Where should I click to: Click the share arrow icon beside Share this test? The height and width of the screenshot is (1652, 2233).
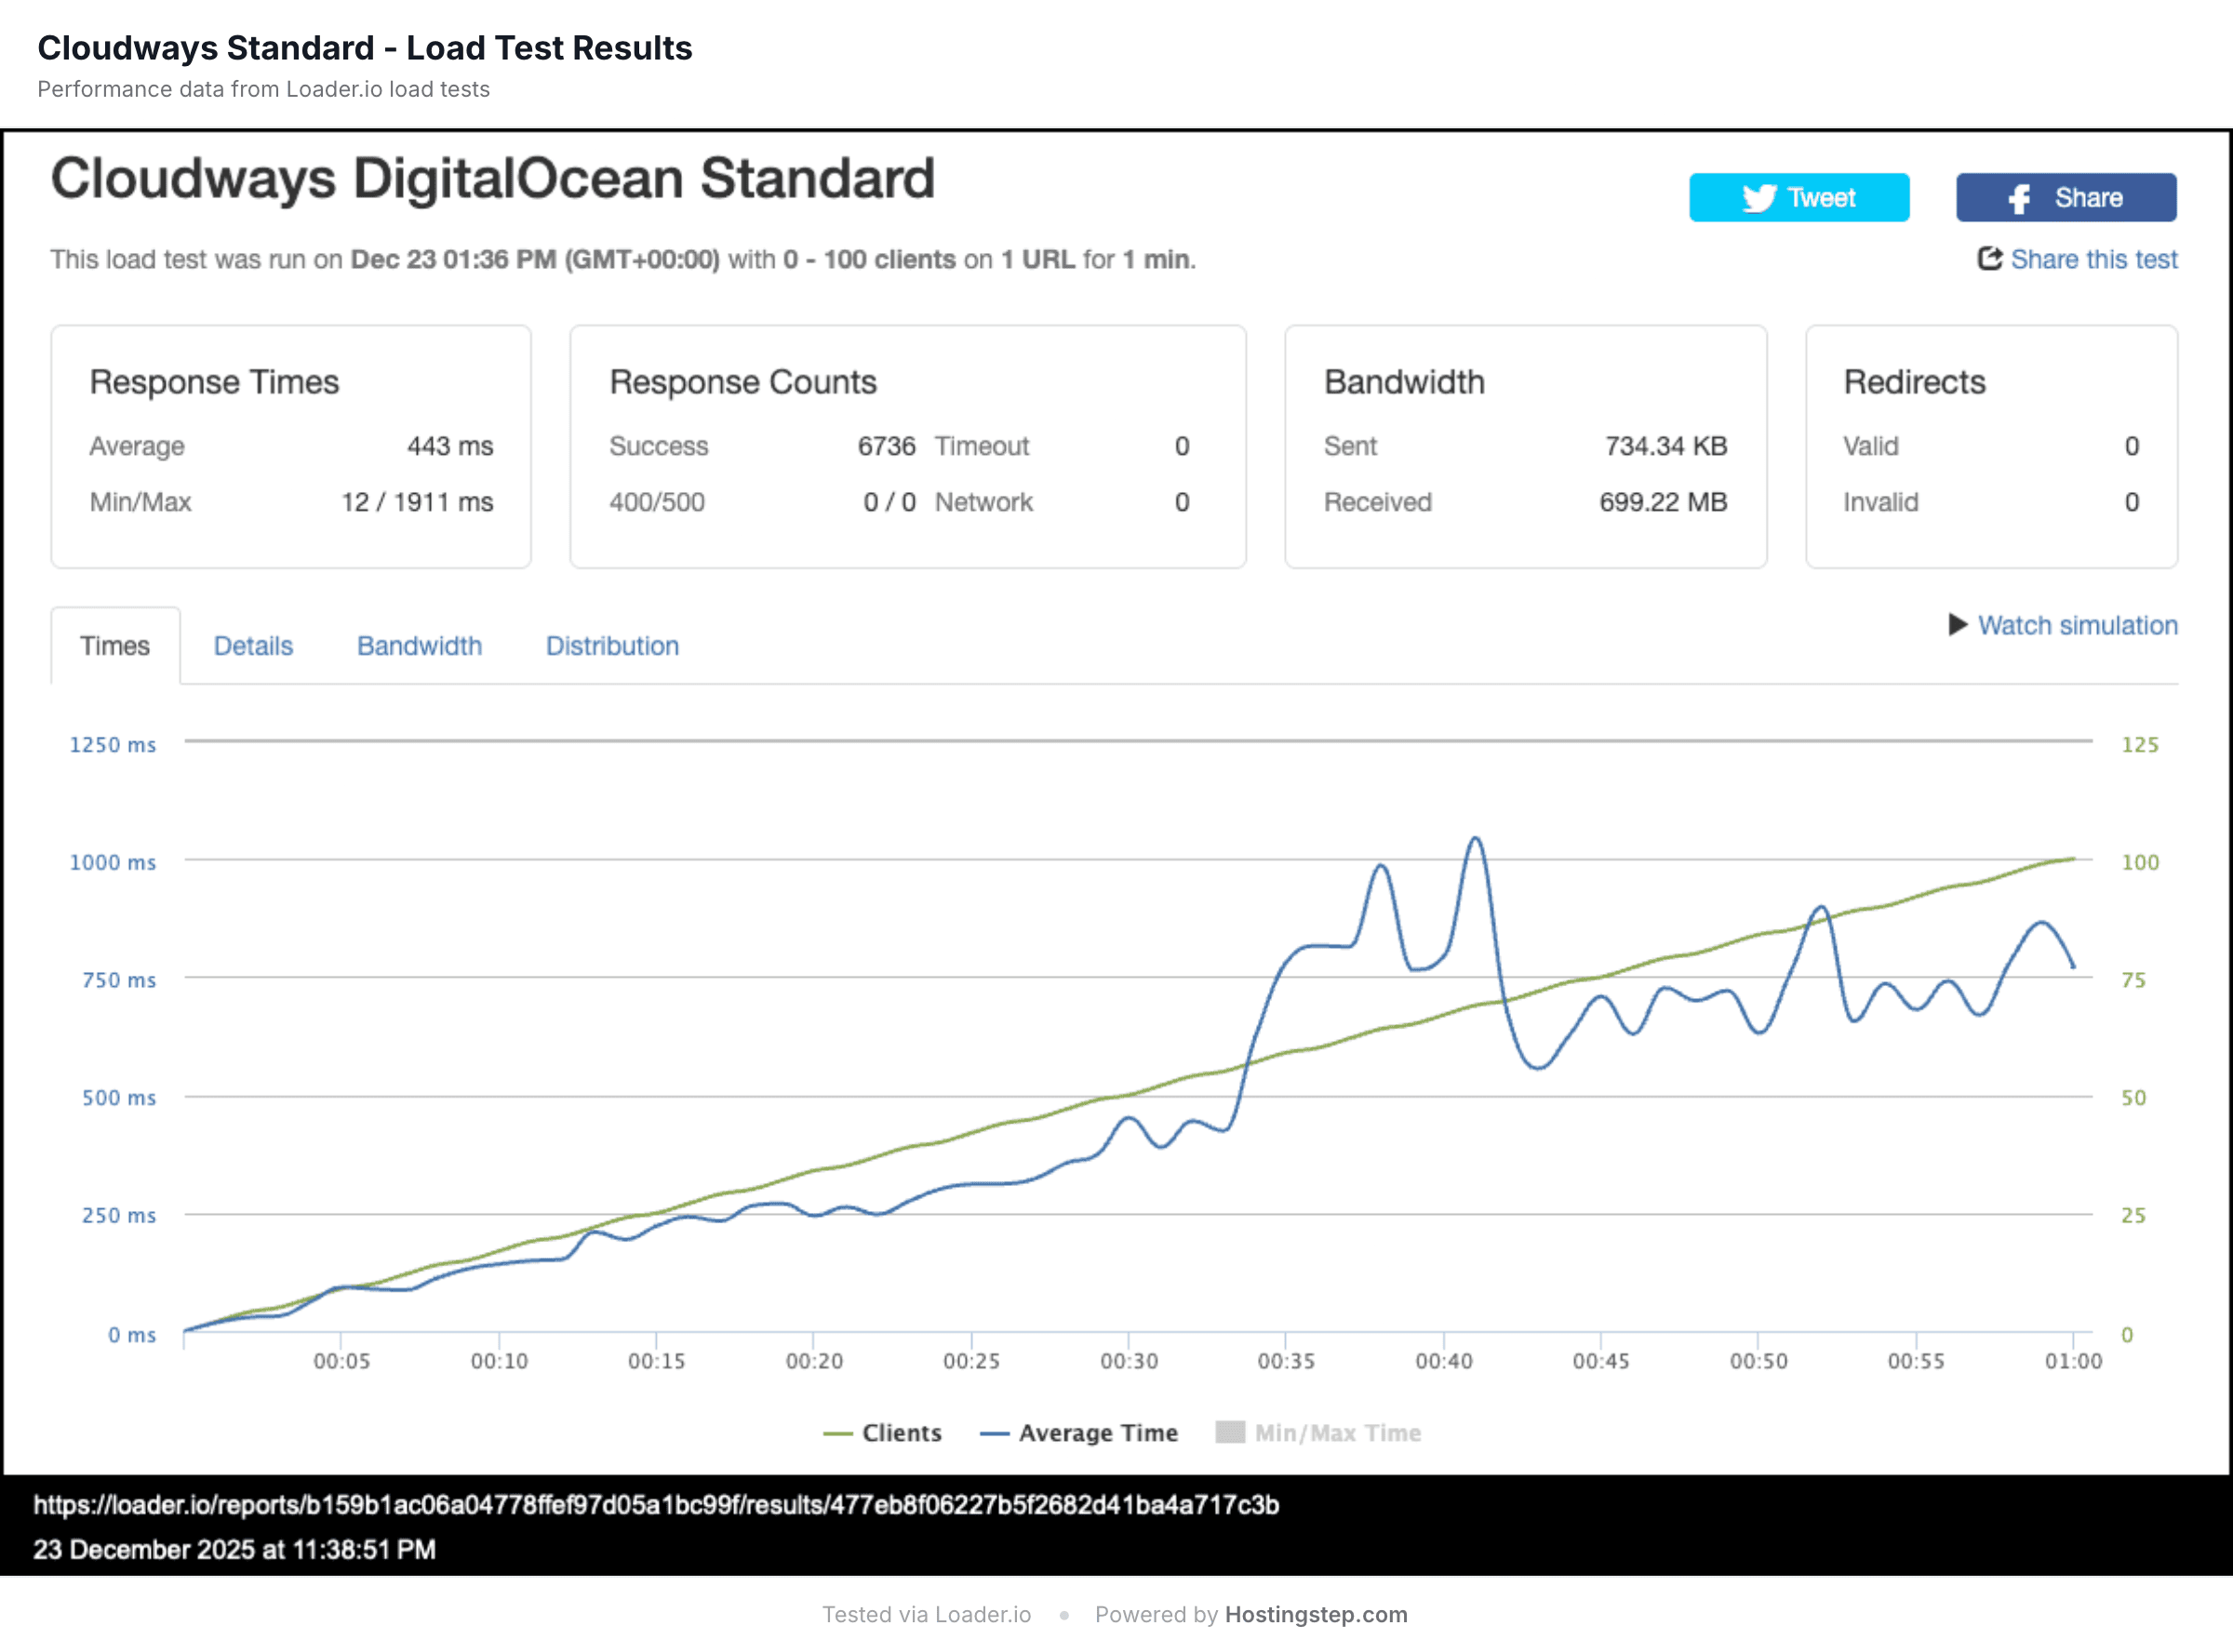point(1989,259)
